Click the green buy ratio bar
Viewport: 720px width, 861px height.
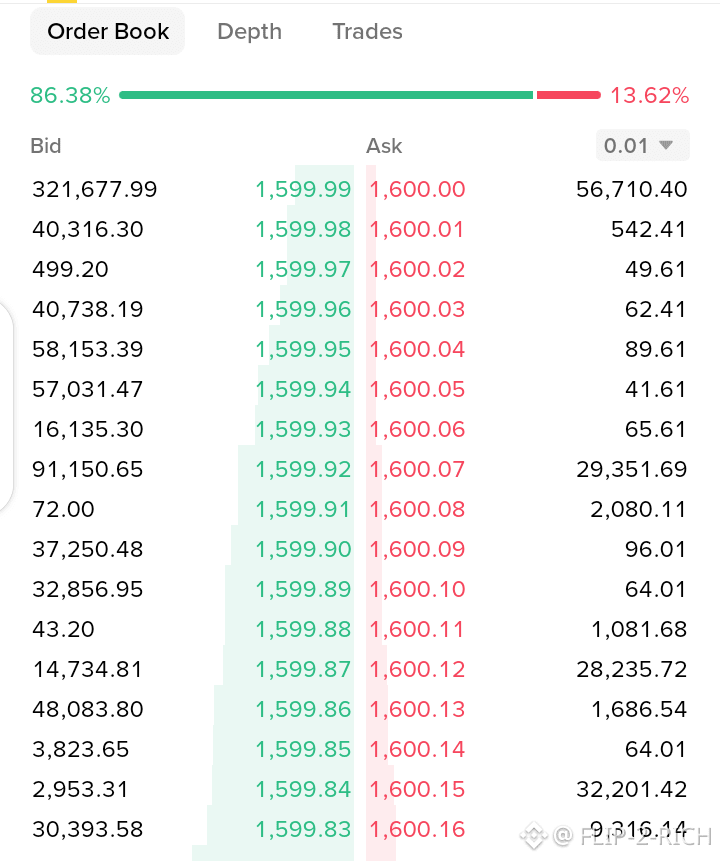326,96
